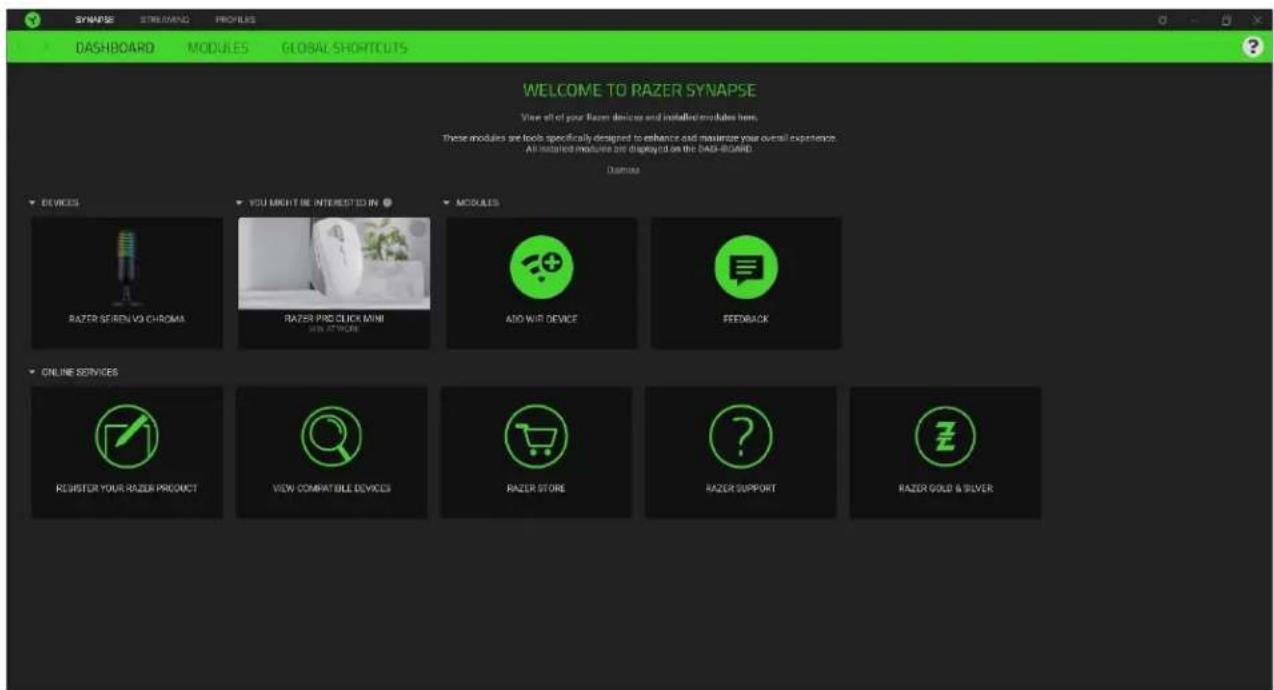
Task: Click the Razer logo icon in title bar
Action: tap(31, 19)
